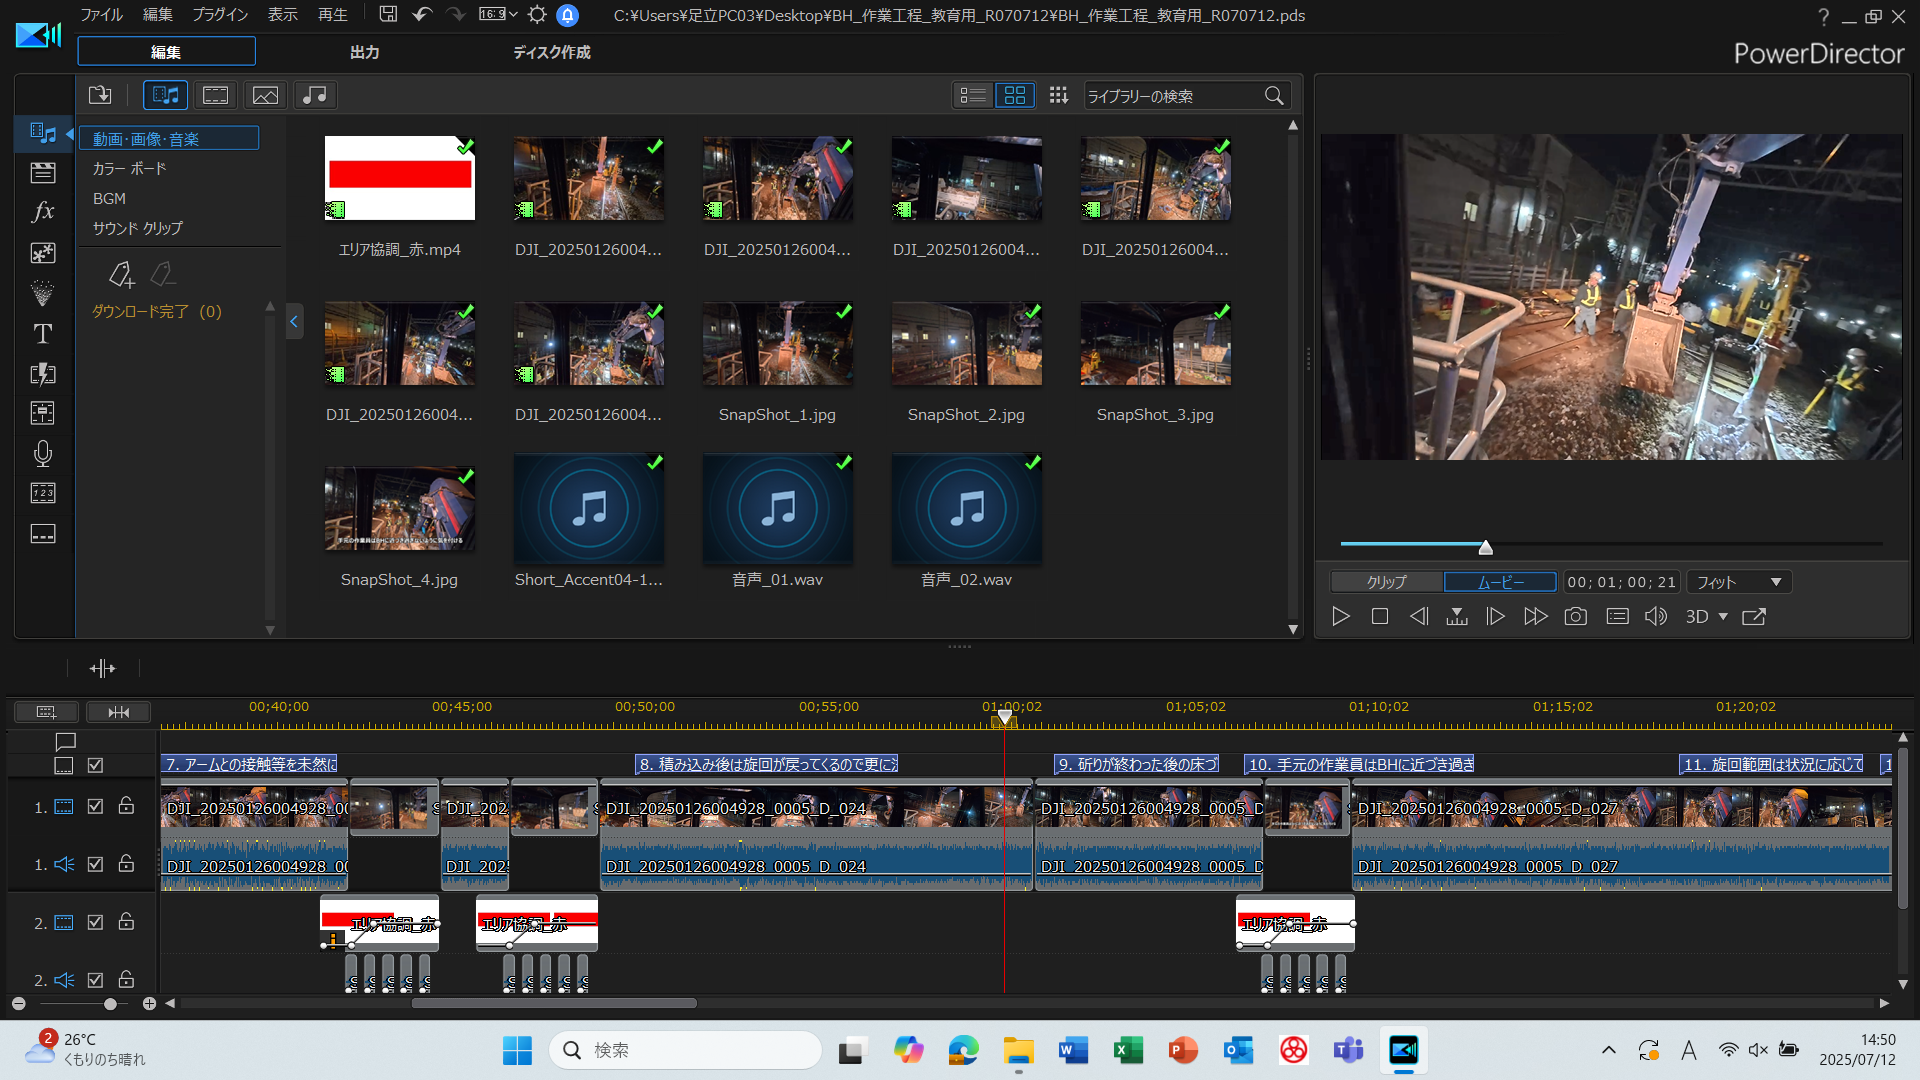Click the play button in preview
1920x1080 pixels.
[1341, 617]
